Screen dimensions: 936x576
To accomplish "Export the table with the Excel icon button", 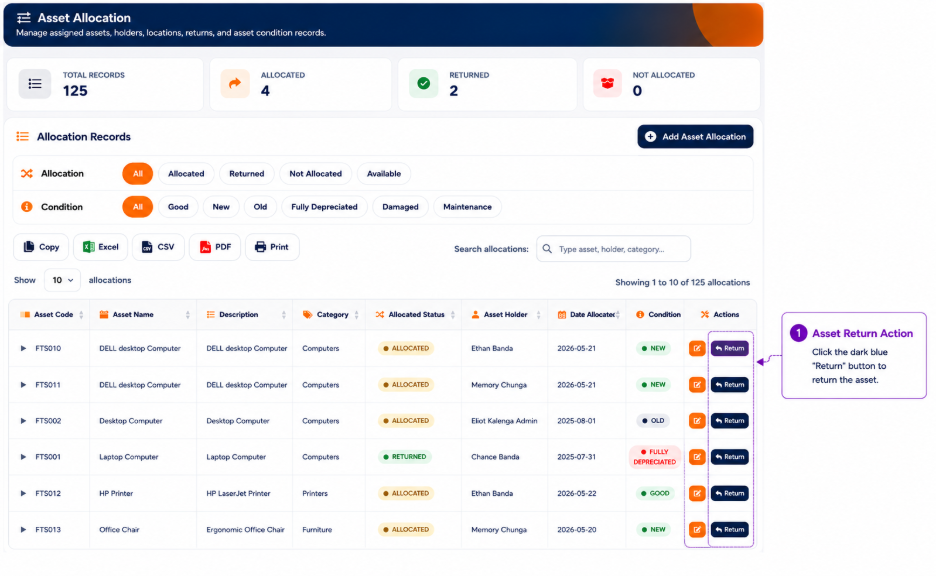I will pos(100,247).
